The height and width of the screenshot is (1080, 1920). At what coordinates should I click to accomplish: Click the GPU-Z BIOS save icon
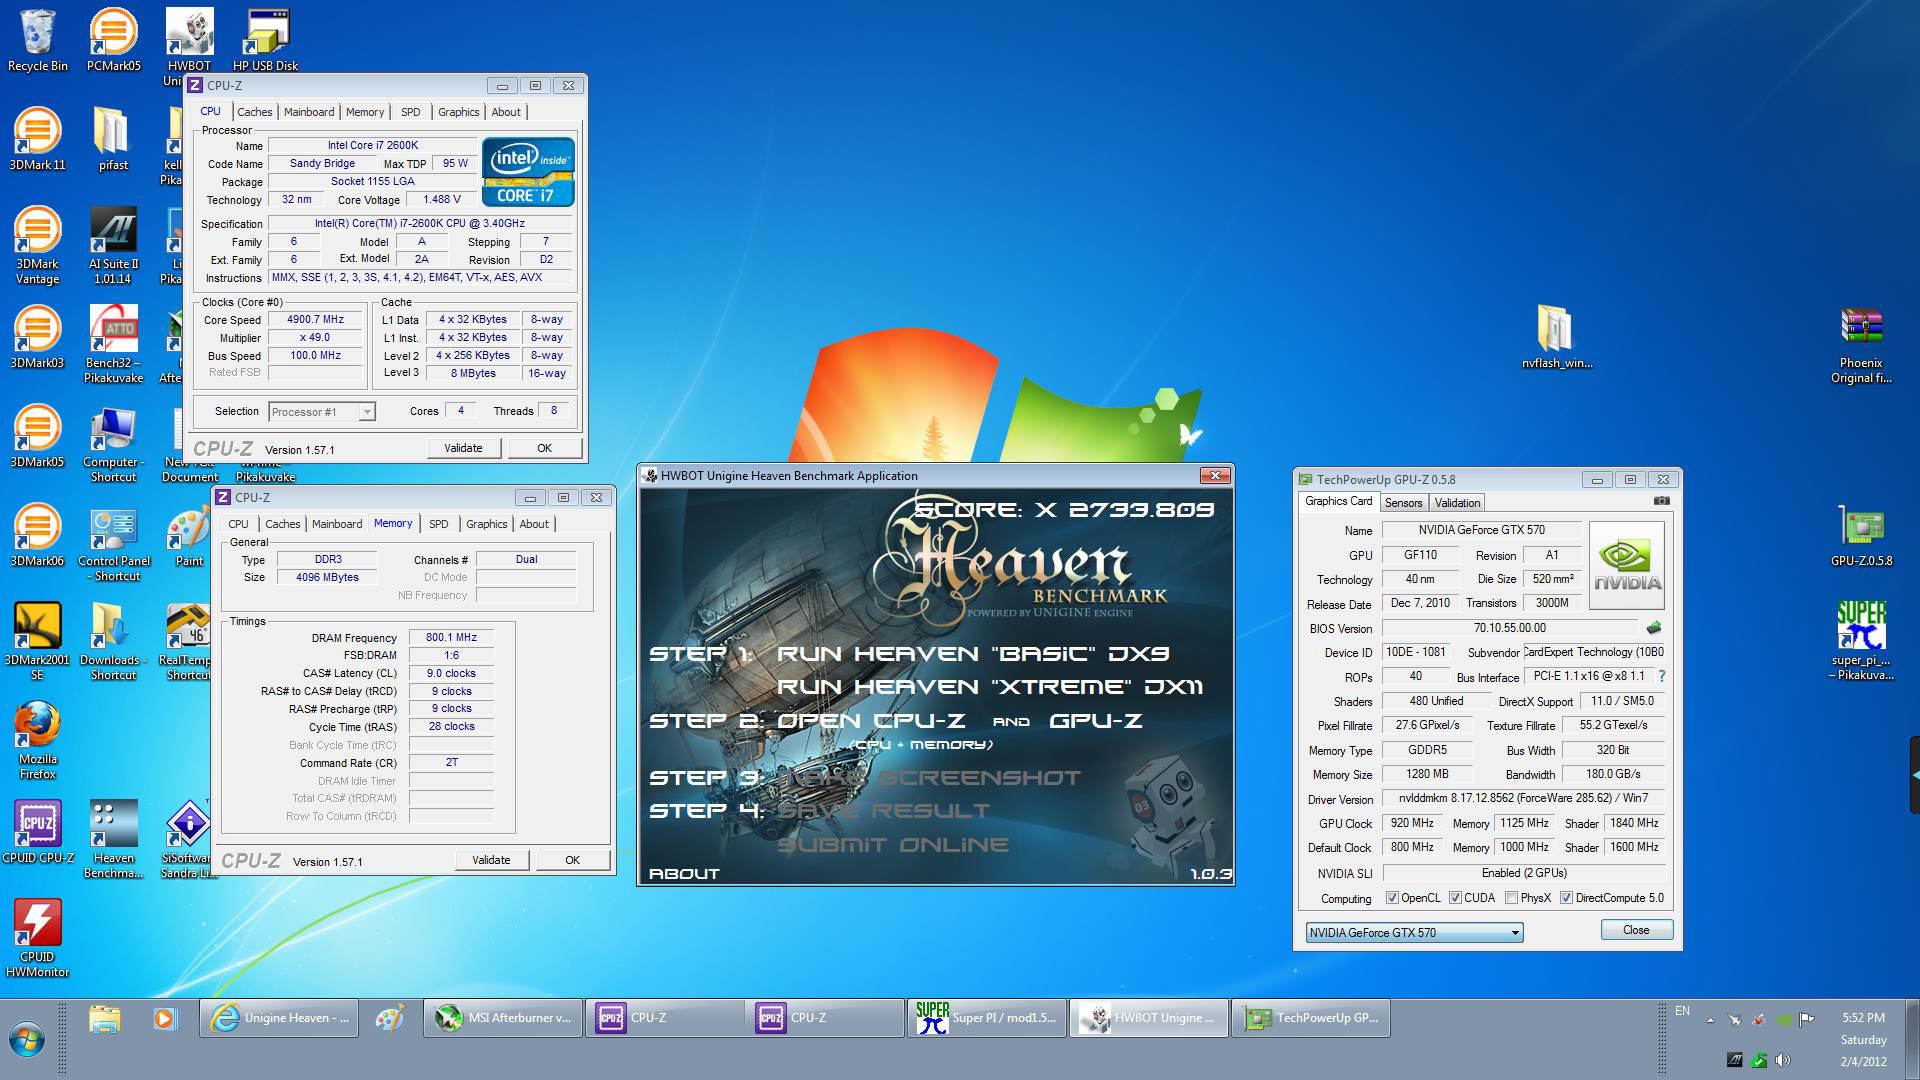click(x=1654, y=628)
